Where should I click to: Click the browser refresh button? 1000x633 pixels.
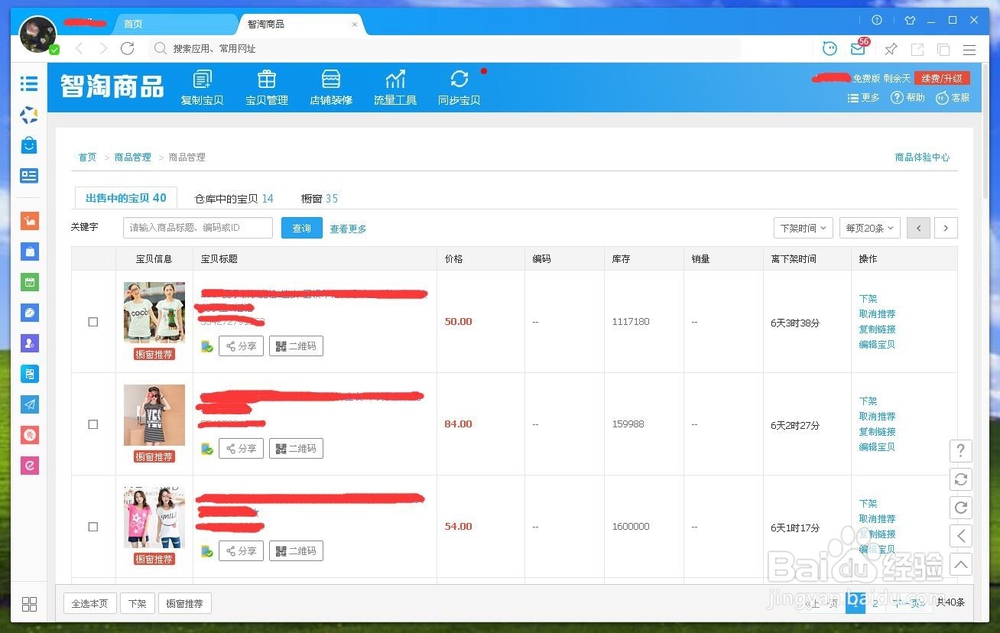pyautogui.click(x=128, y=48)
